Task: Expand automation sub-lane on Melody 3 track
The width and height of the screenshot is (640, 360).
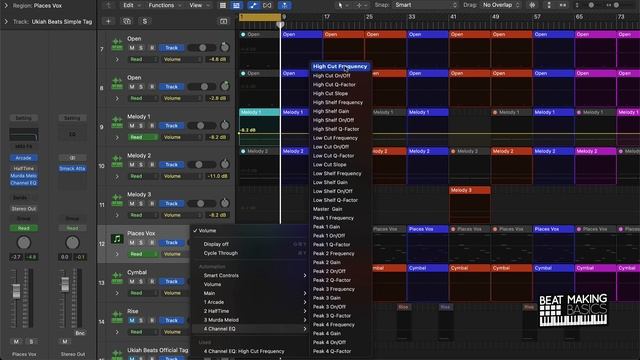Action: (x=117, y=215)
